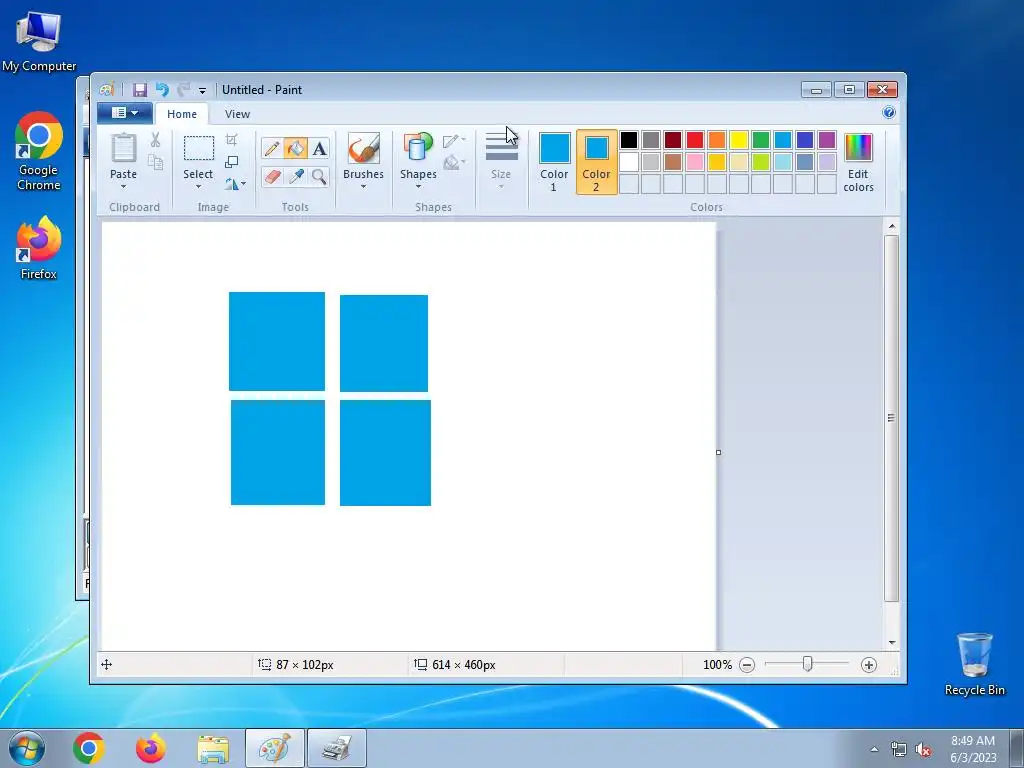Open Google Chrome from the taskbar
The image size is (1024, 768).
point(89,748)
